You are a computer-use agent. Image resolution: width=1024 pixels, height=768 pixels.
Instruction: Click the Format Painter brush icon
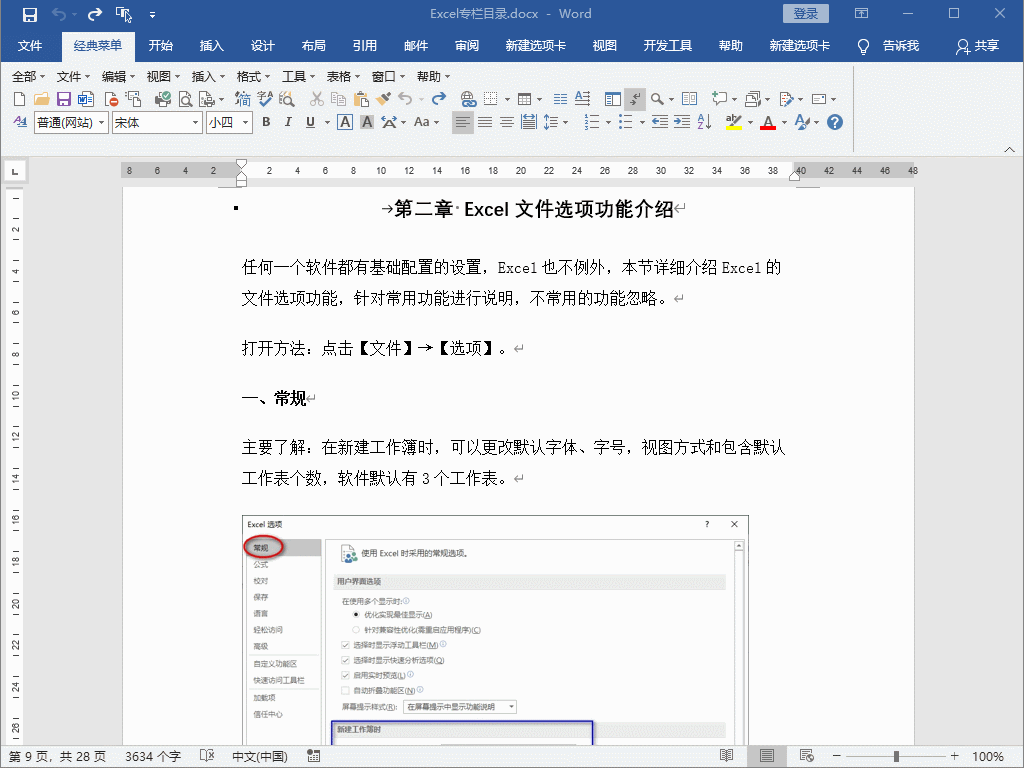(x=383, y=99)
